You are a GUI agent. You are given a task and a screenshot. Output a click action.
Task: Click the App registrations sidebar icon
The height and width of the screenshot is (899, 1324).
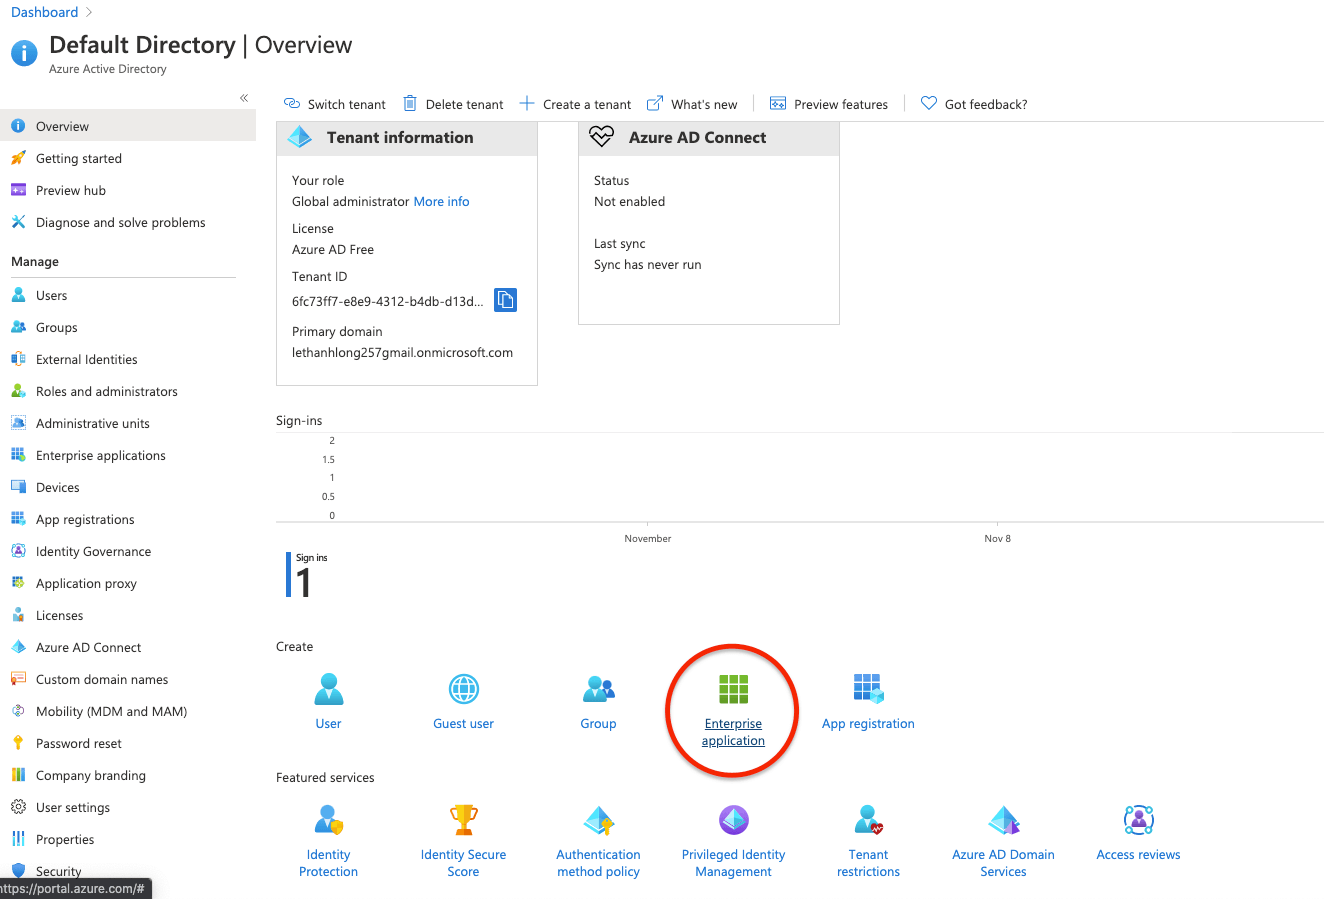(18, 519)
